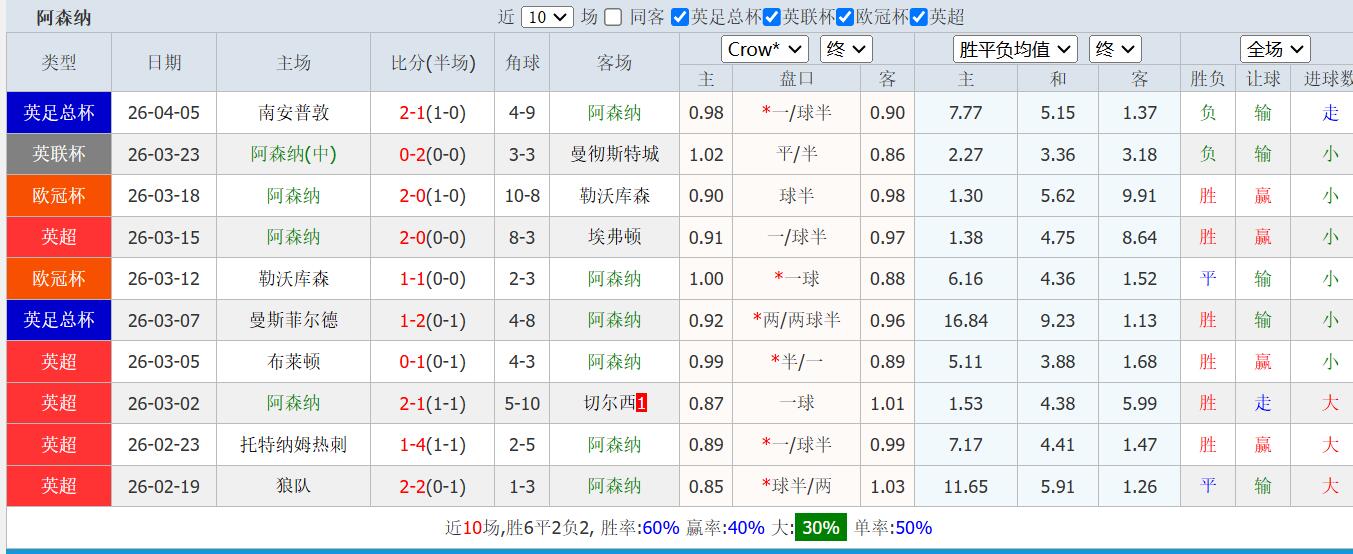
Task: Click the 阿森纳 team title
Action: 64,18
